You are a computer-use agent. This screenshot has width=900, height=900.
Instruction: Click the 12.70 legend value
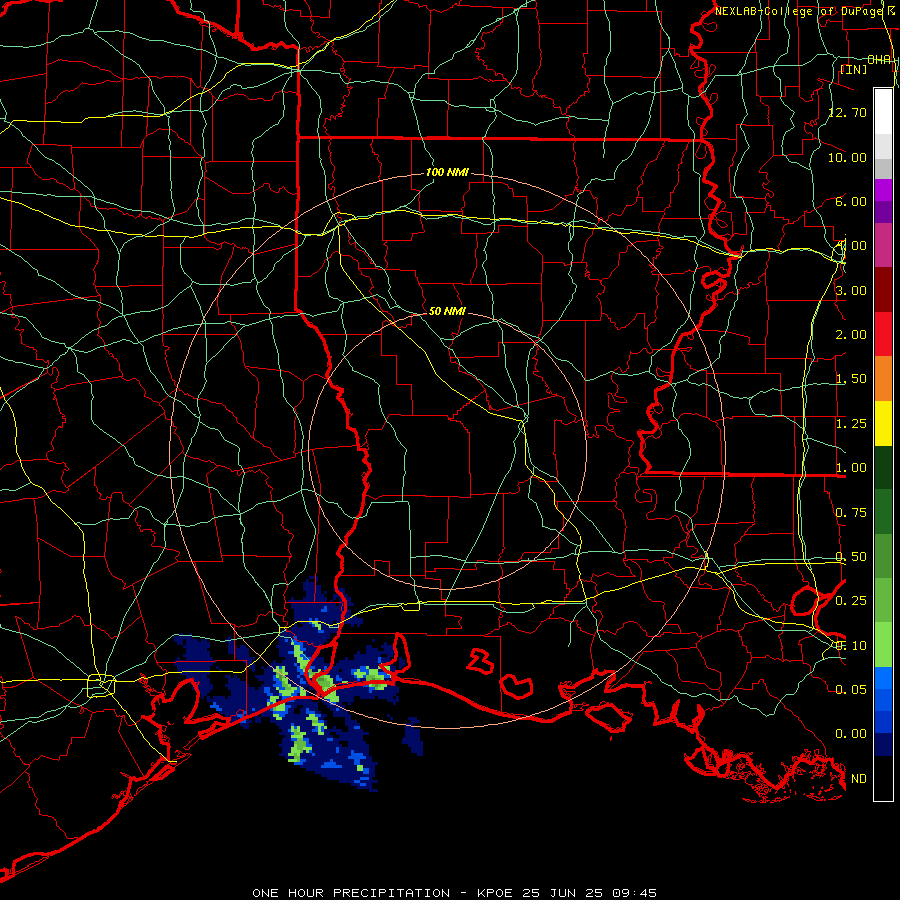coord(848,112)
